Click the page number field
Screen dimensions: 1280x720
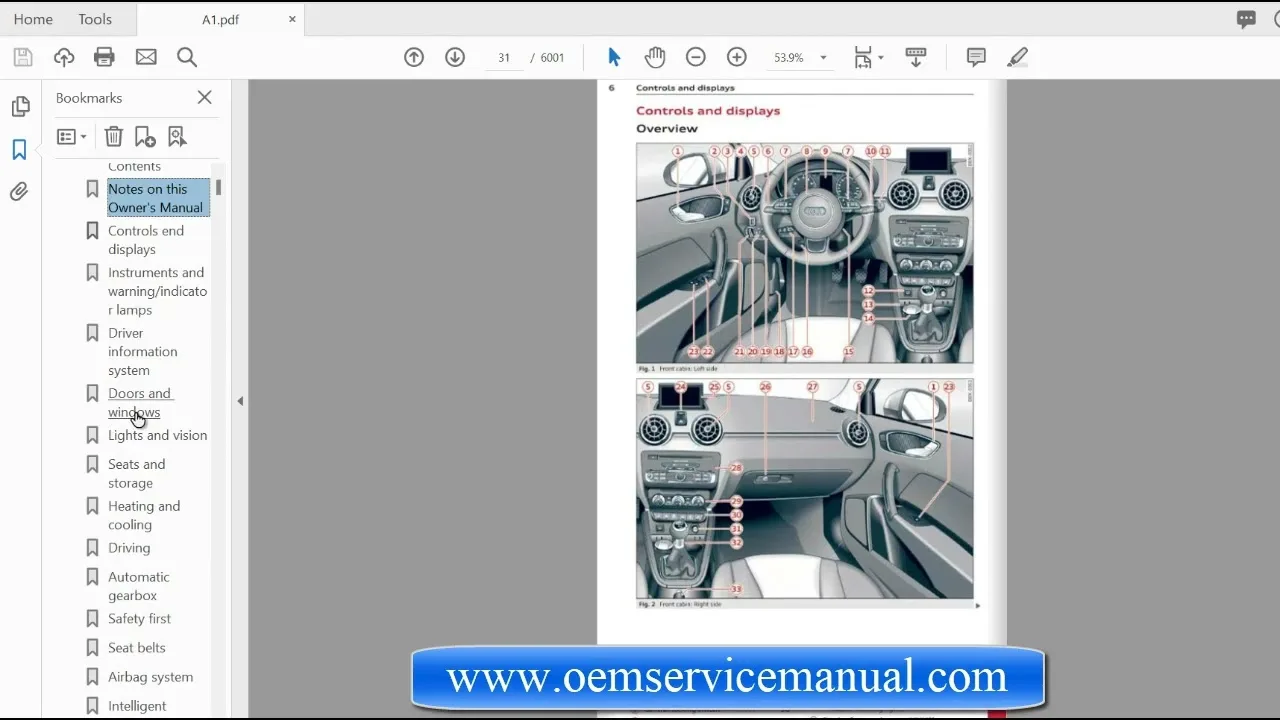click(x=504, y=58)
